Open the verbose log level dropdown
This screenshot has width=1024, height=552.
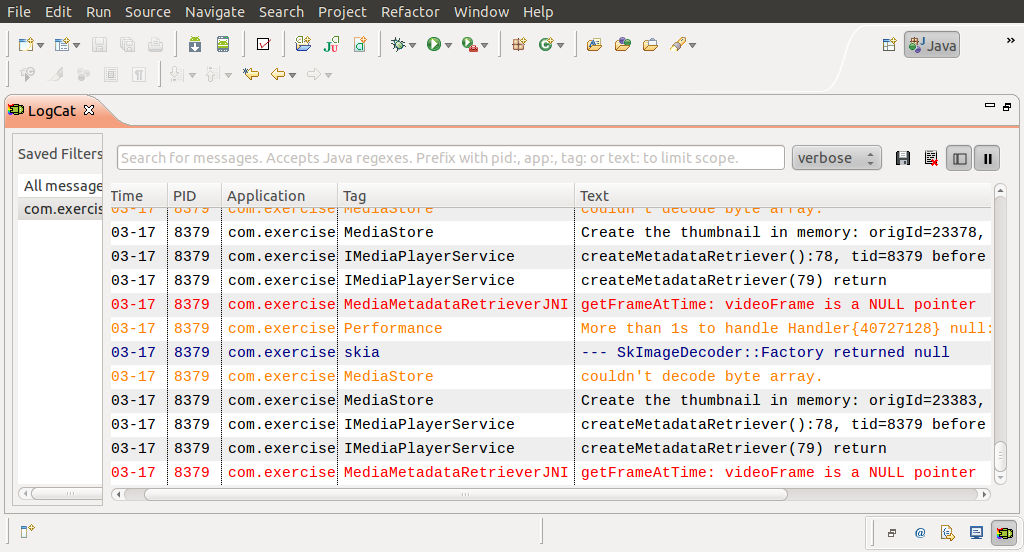click(837, 158)
